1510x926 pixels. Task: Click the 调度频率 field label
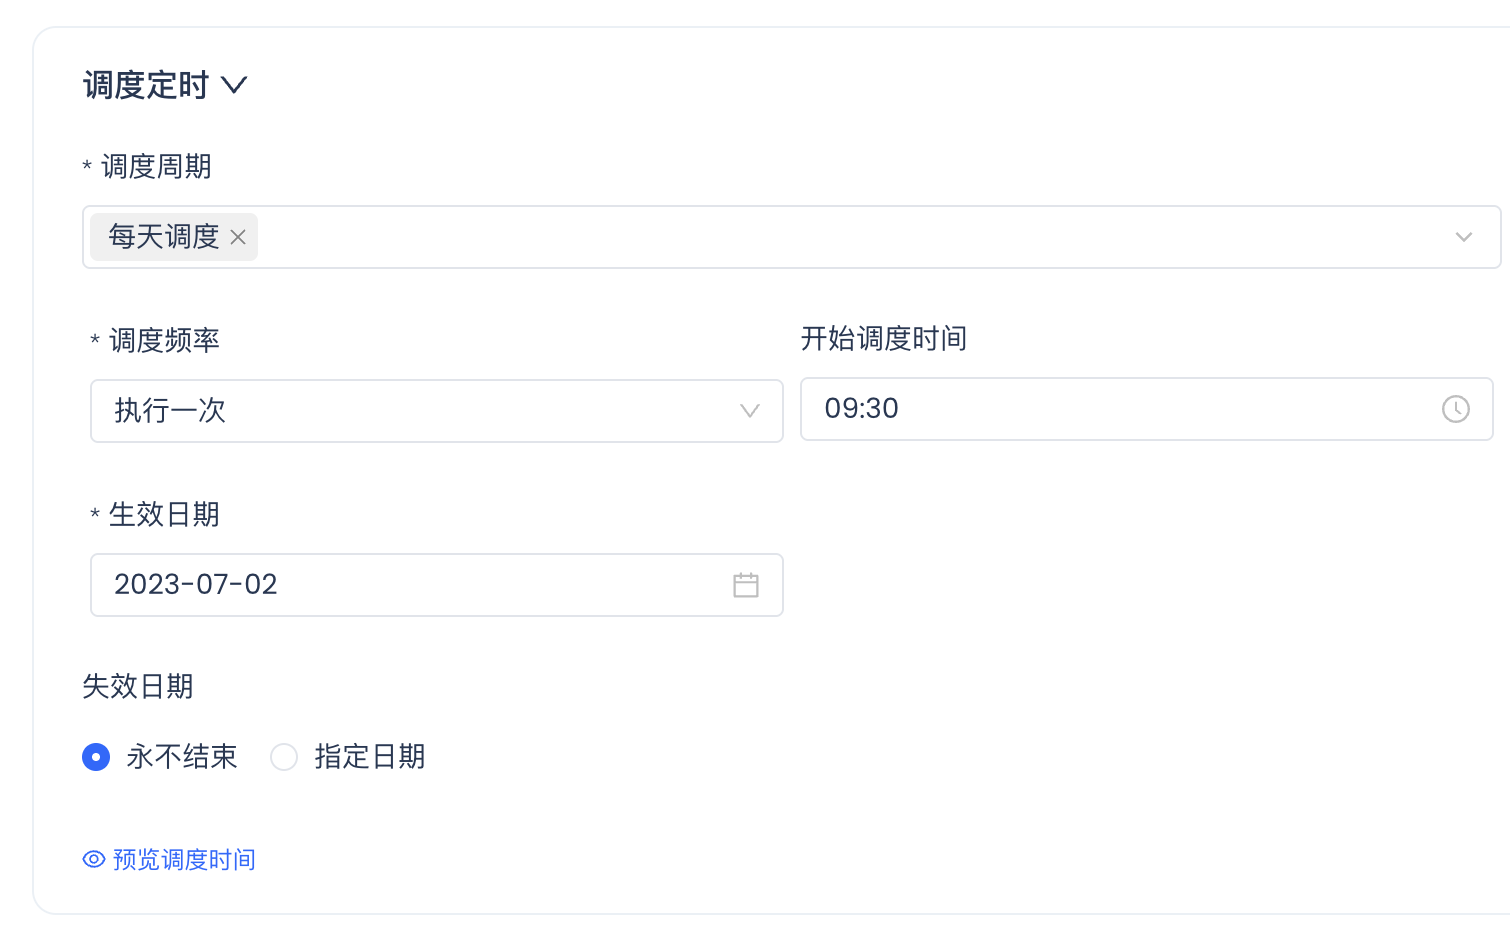[164, 341]
